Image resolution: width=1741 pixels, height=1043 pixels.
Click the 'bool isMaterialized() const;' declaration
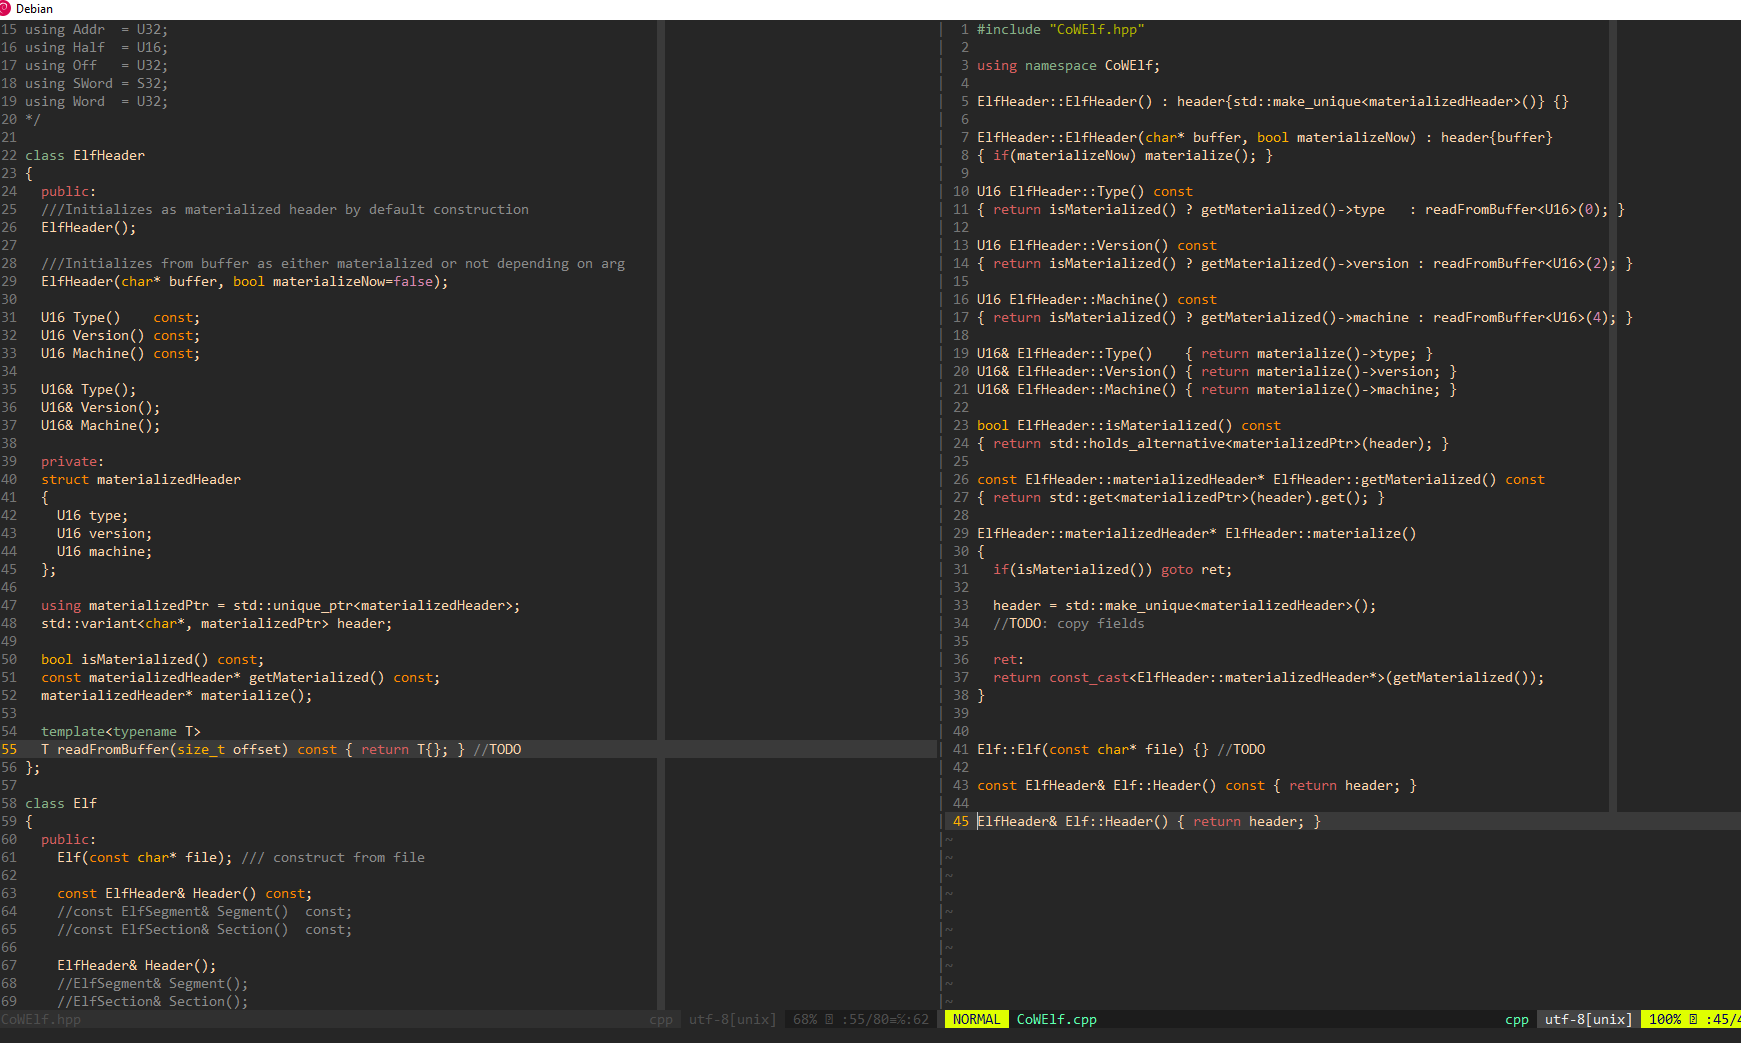tap(152, 659)
